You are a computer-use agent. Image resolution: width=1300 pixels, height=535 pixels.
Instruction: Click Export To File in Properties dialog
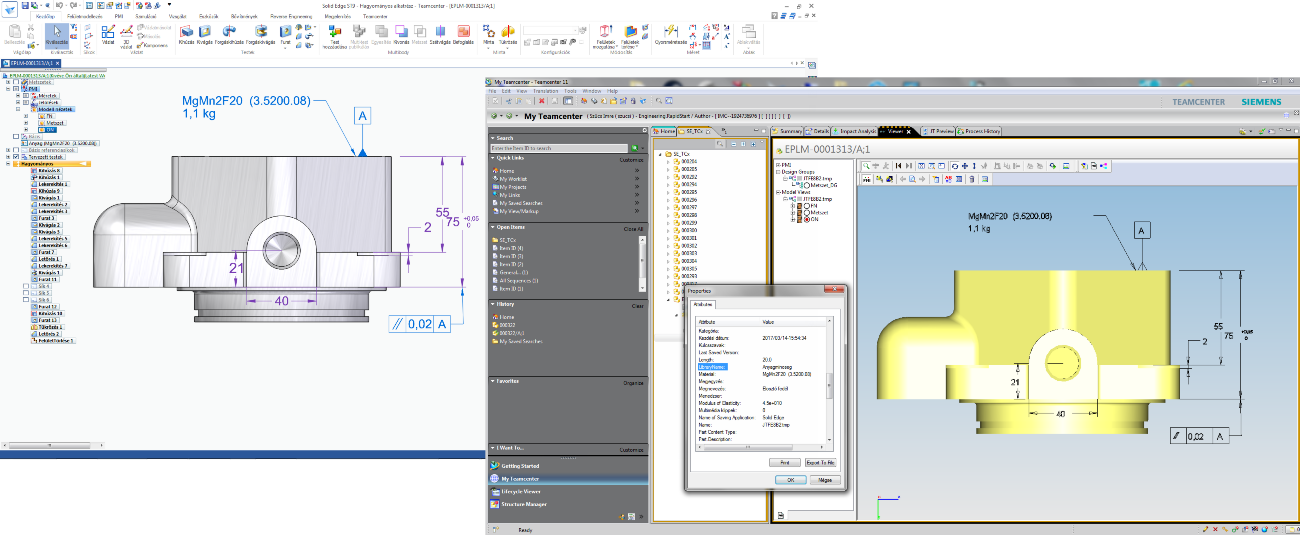[819, 462]
